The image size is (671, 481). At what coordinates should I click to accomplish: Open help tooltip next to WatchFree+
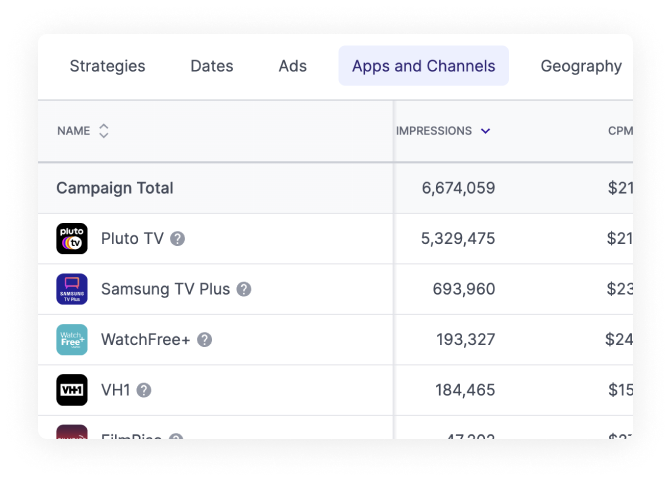tap(205, 340)
